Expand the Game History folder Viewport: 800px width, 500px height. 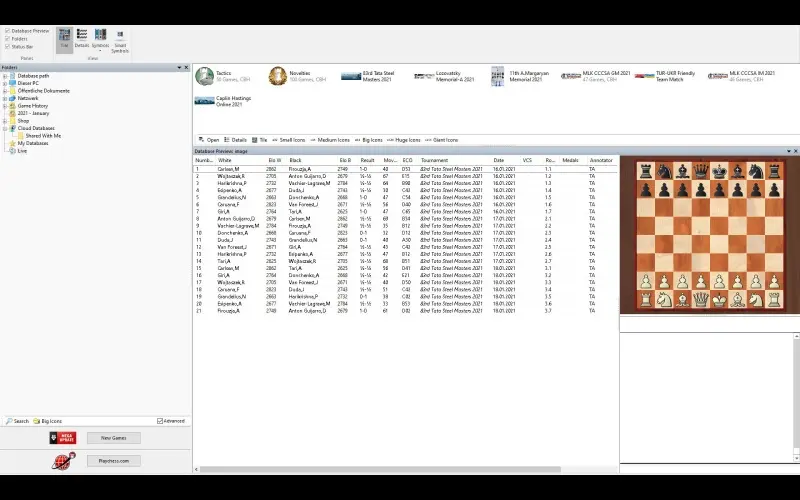[5, 106]
